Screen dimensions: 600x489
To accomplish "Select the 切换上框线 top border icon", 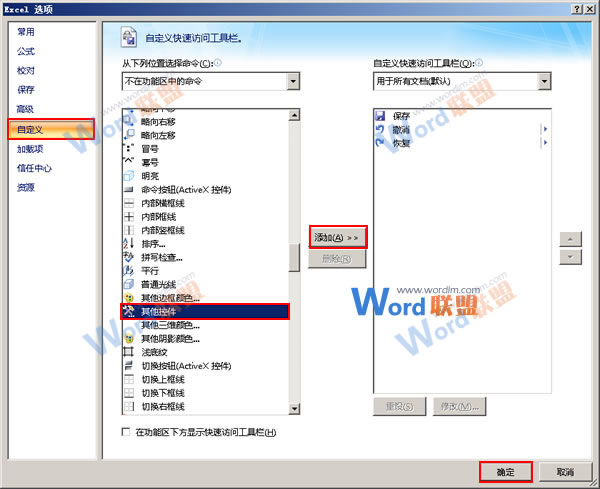I will click(129, 379).
